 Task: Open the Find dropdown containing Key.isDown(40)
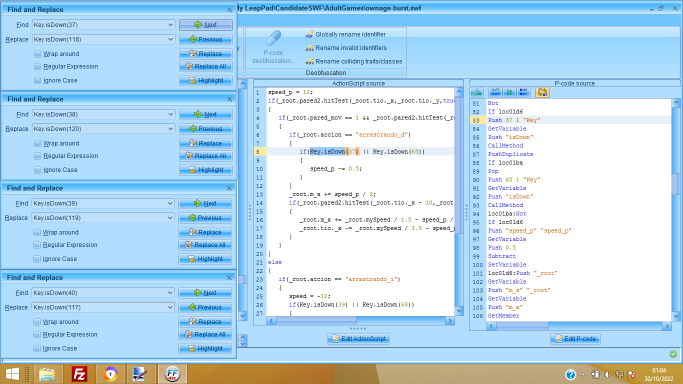click(x=170, y=293)
